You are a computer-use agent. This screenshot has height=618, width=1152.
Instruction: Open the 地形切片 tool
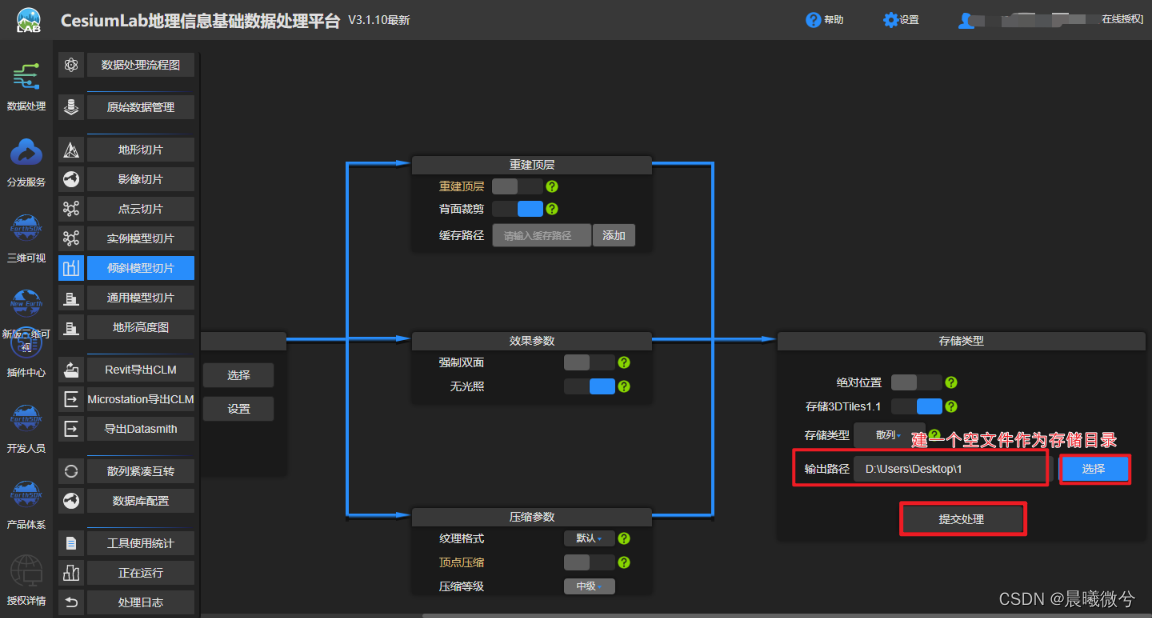(140, 149)
